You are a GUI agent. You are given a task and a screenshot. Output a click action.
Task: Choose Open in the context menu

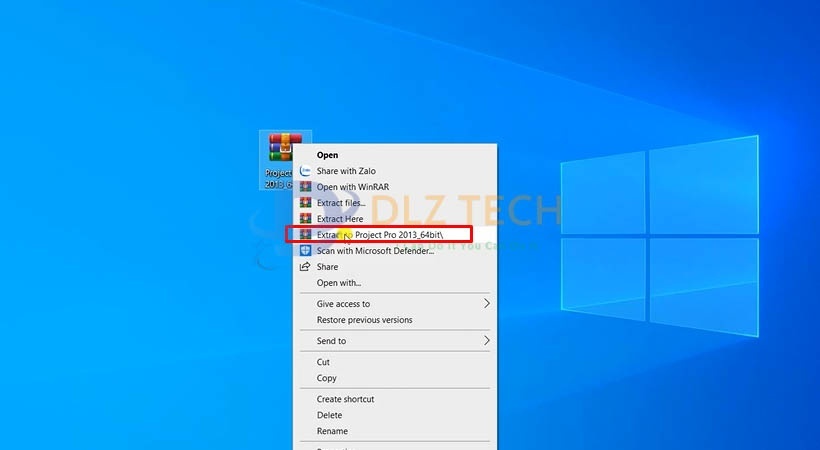click(395, 155)
